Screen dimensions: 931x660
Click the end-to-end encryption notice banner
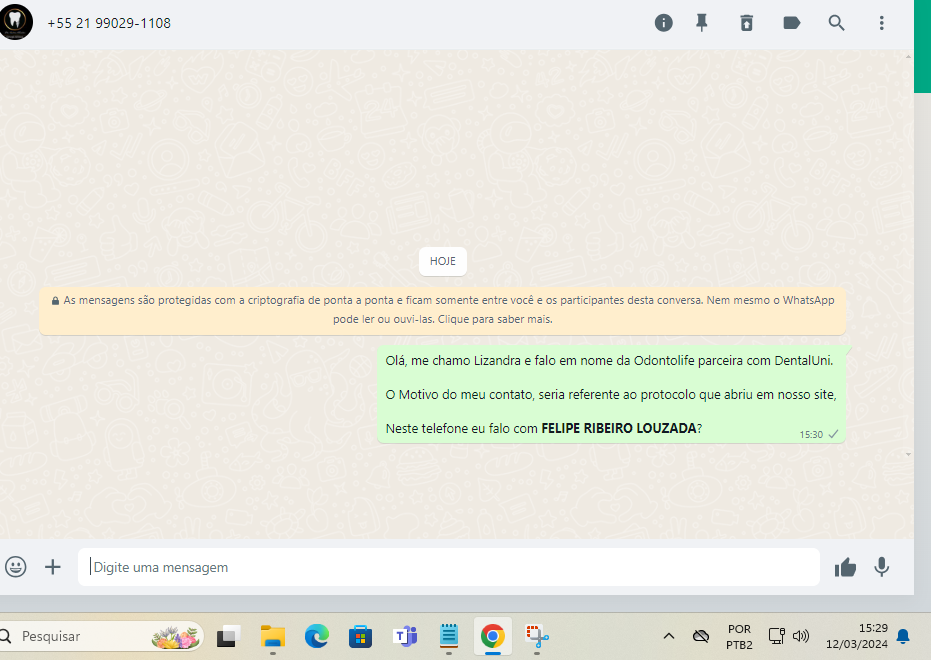click(x=442, y=310)
